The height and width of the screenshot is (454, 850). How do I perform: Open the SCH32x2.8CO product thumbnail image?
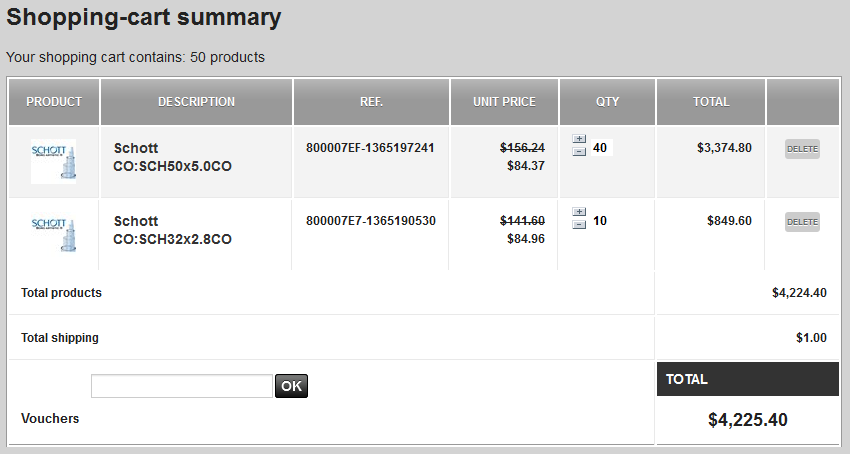click(53, 234)
